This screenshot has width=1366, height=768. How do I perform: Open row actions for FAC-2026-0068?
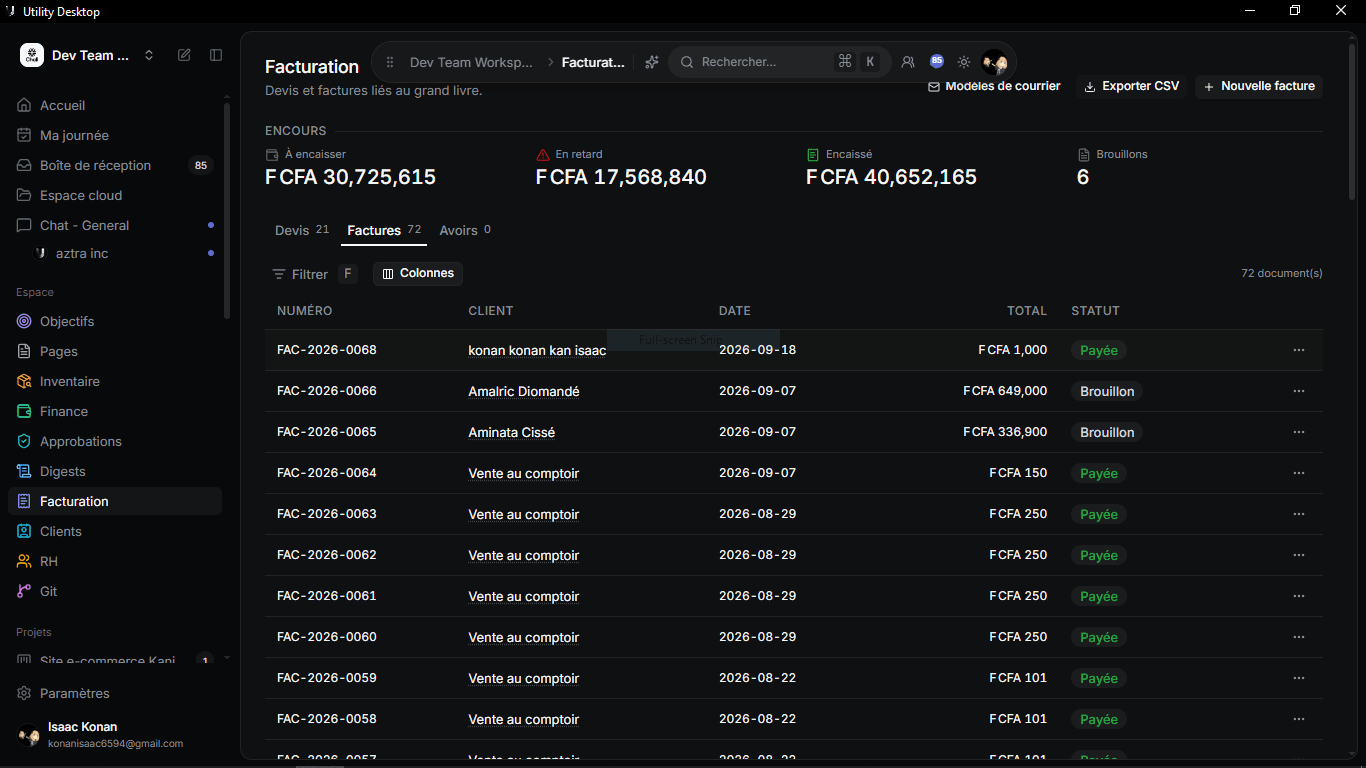(1299, 350)
